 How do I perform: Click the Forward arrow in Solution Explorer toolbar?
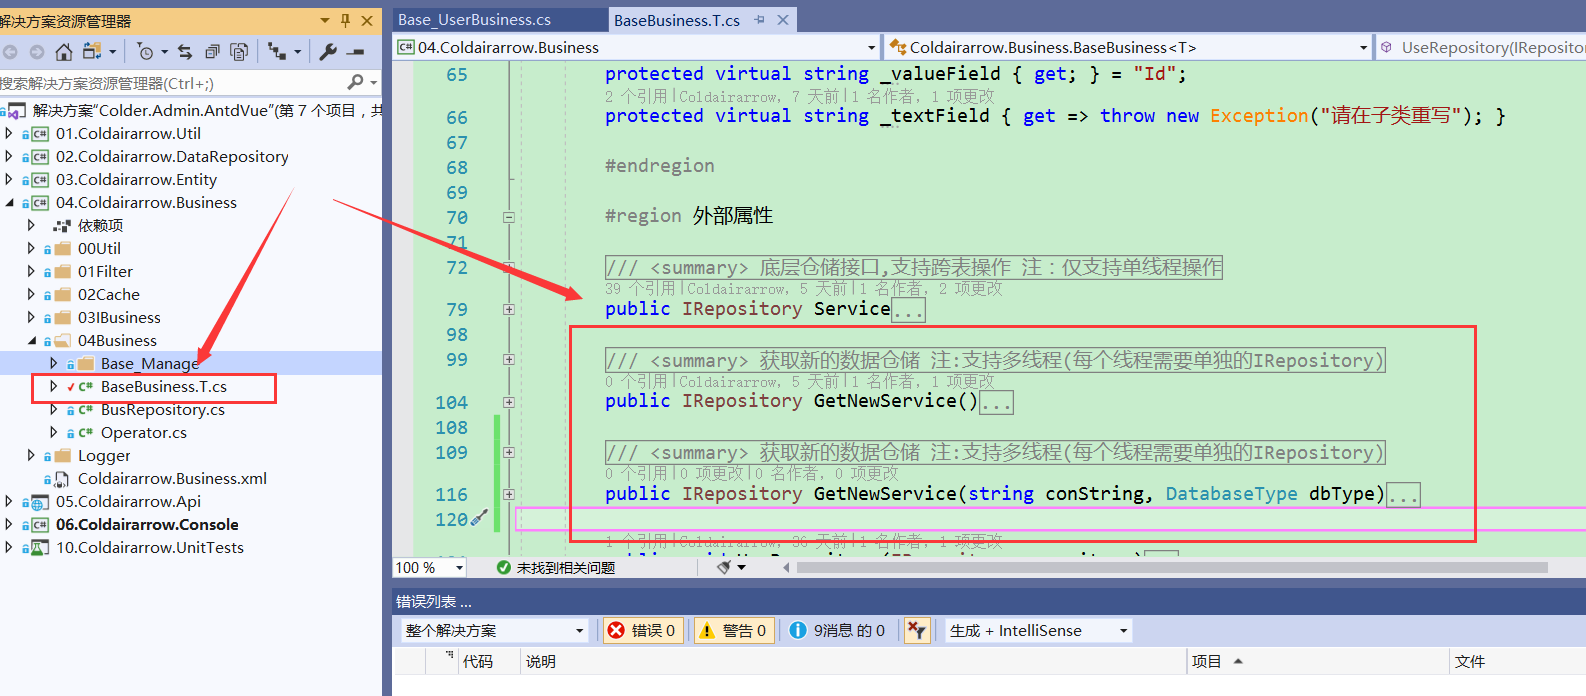click(x=37, y=52)
